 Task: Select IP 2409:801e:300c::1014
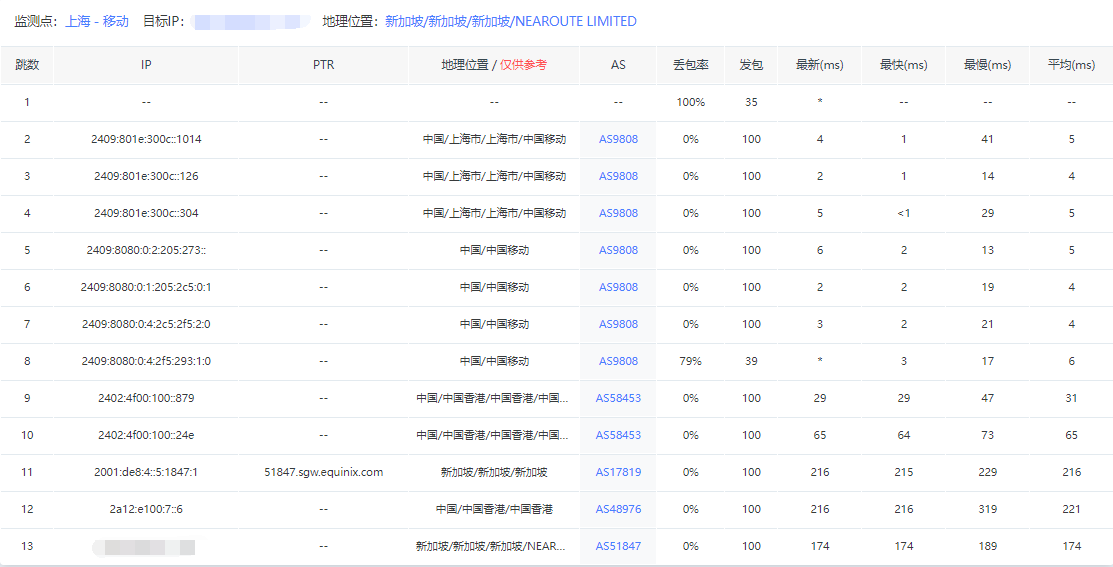[x=146, y=139]
